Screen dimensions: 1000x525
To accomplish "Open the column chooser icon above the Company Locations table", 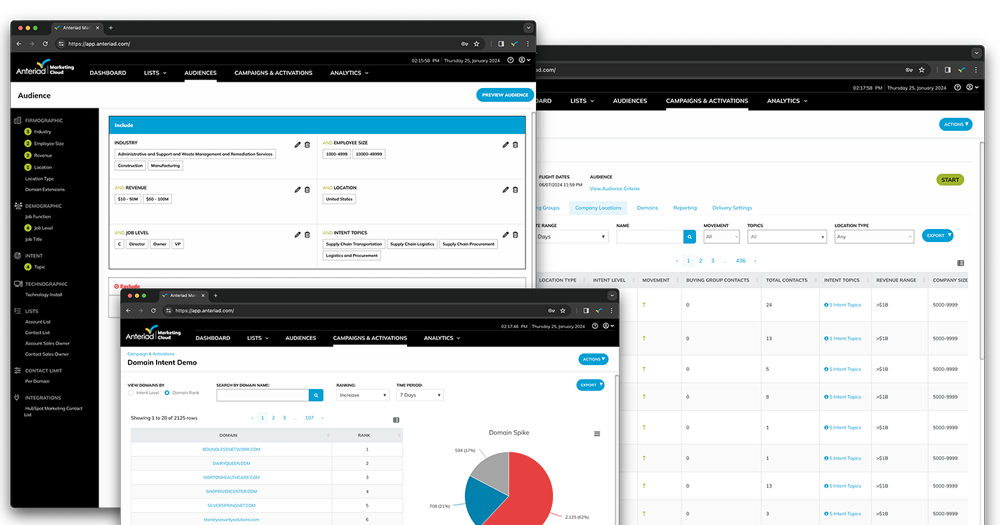I will (960, 263).
